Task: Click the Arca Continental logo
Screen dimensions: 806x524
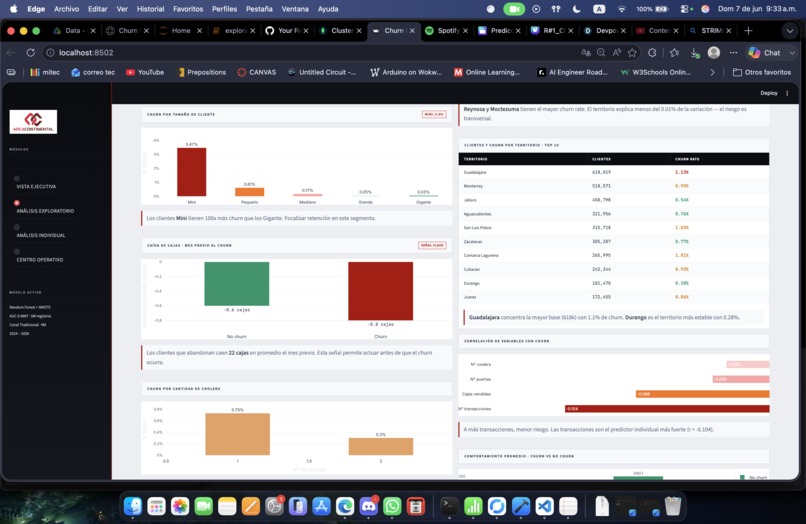Action: point(33,122)
